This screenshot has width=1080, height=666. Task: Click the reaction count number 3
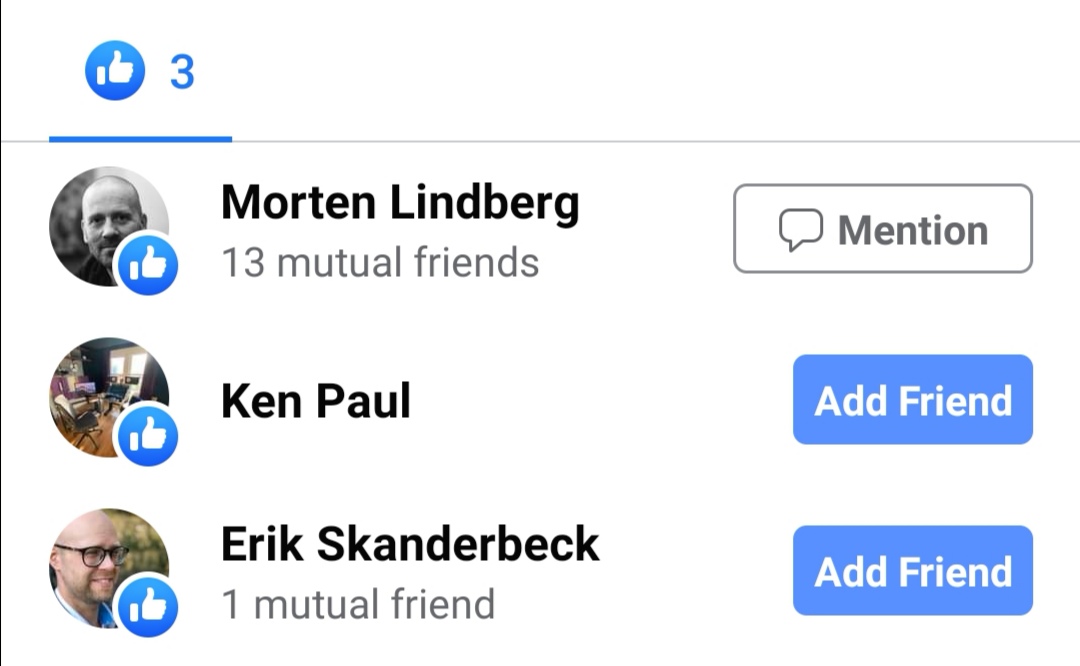point(182,72)
